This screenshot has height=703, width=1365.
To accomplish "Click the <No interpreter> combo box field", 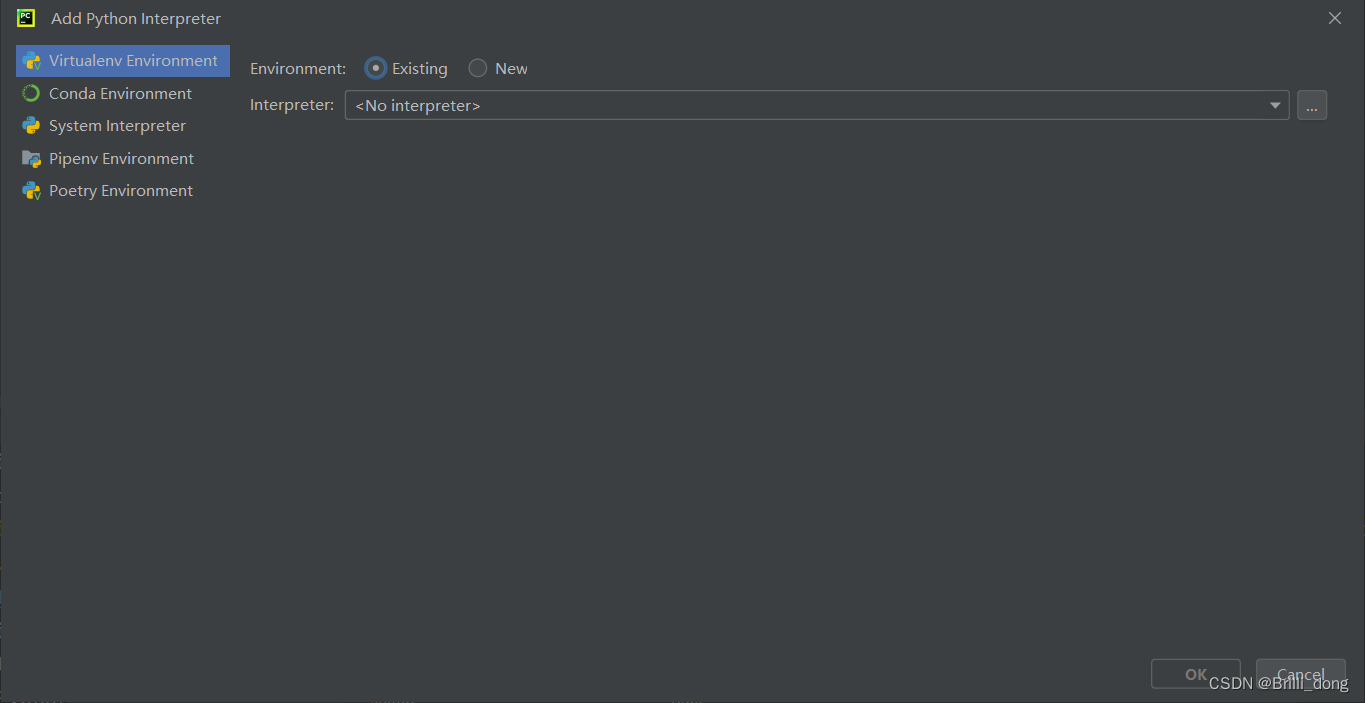I will [817, 105].
